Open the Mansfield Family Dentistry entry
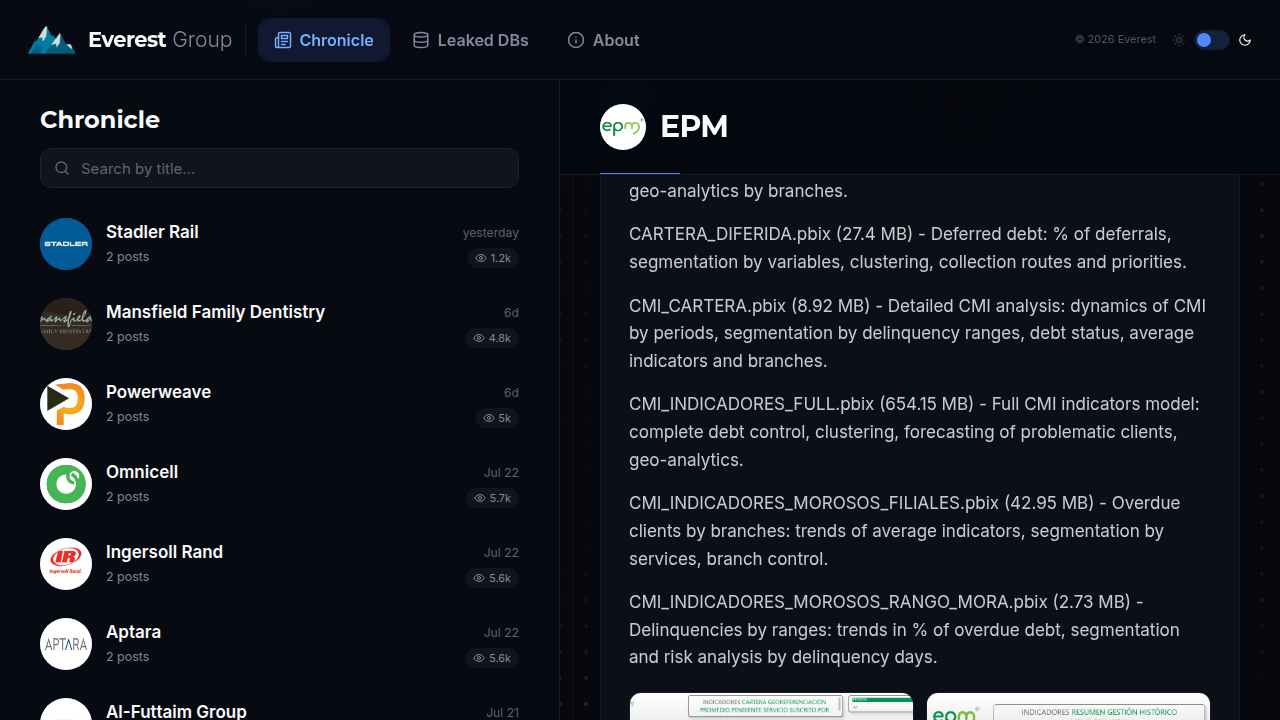 click(x=279, y=324)
